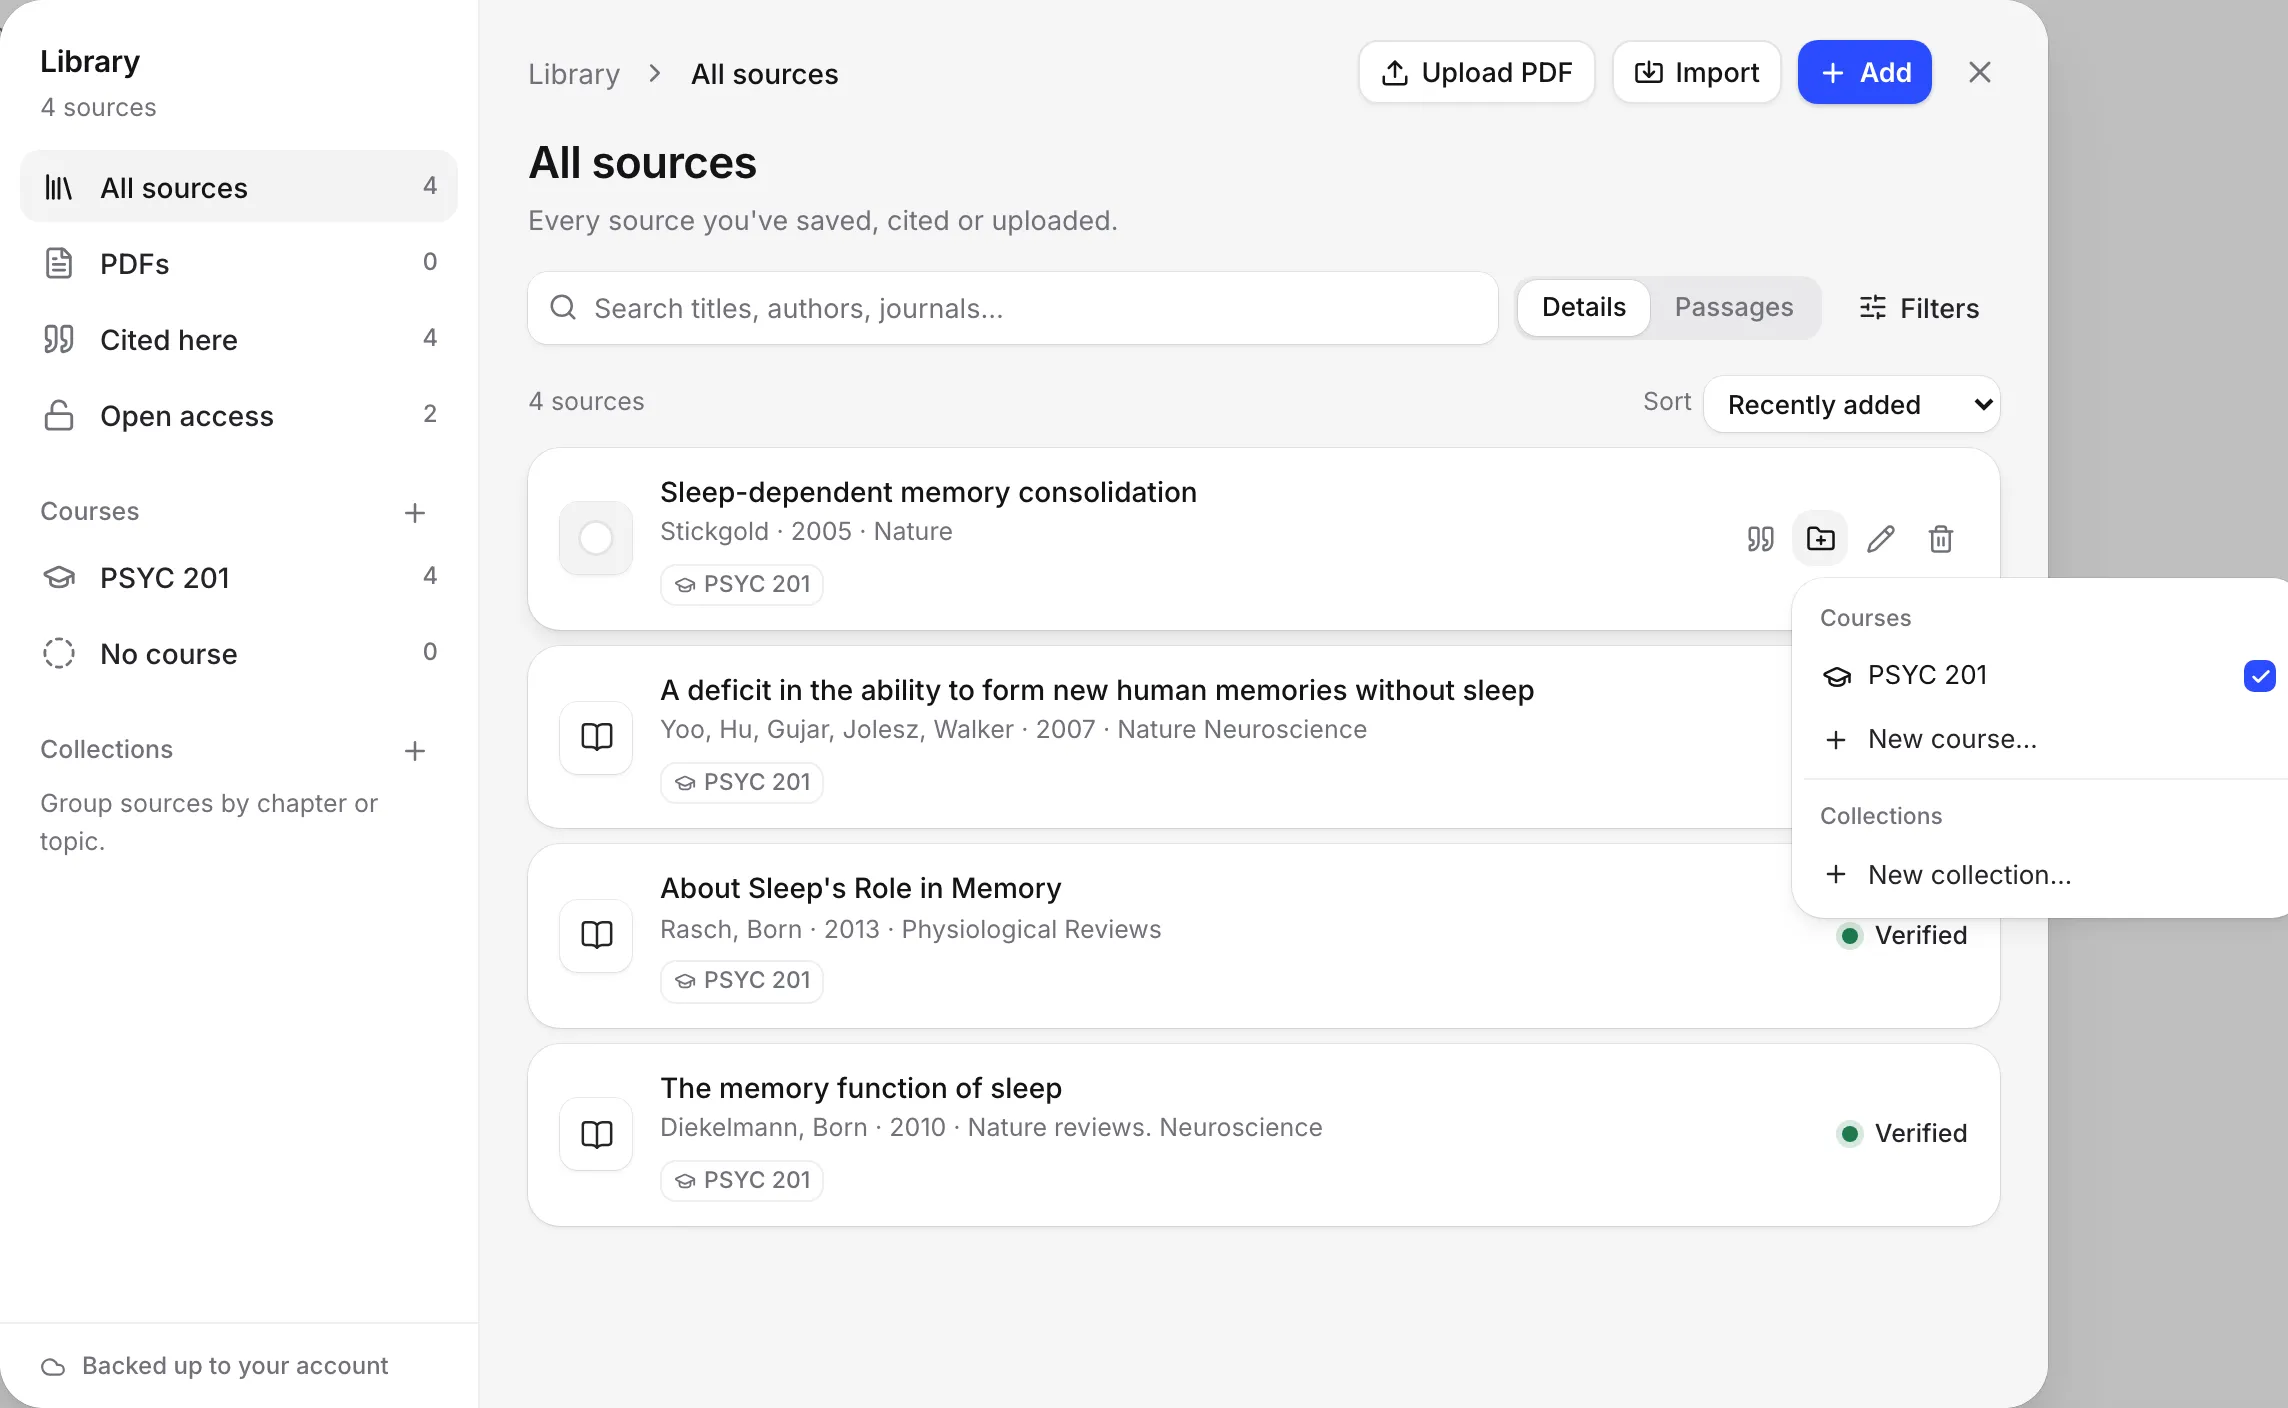Click the Upload PDF button
Image resolution: width=2288 pixels, height=1408 pixels.
(x=1476, y=72)
